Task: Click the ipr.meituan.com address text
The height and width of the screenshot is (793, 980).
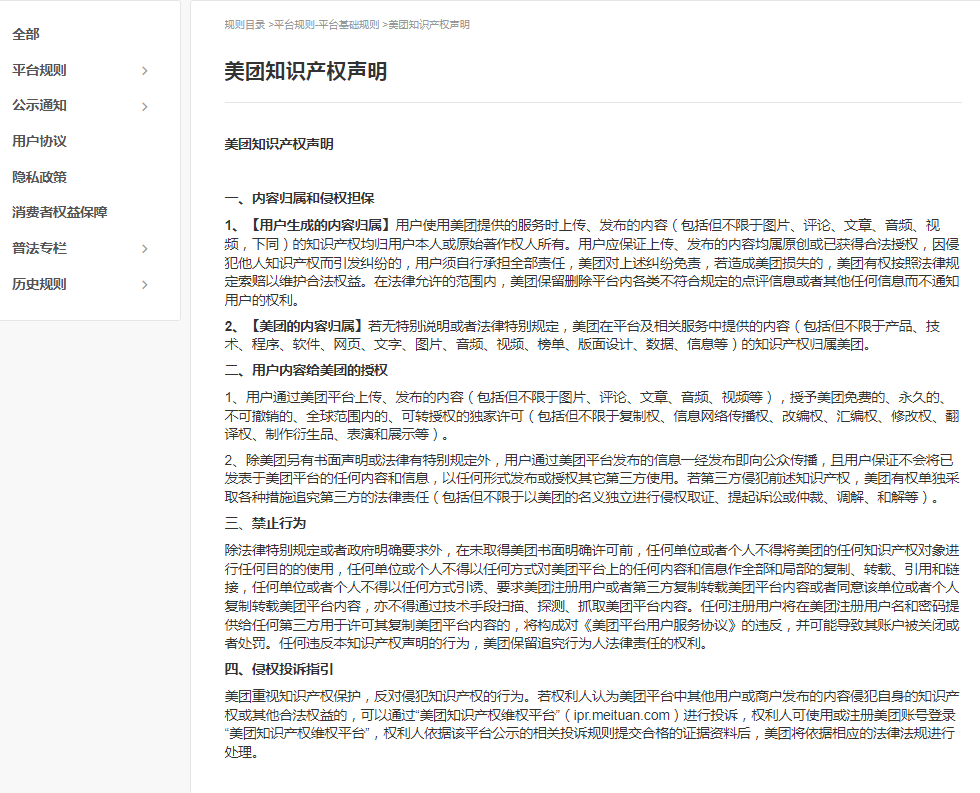Action: [x=622, y=715]
